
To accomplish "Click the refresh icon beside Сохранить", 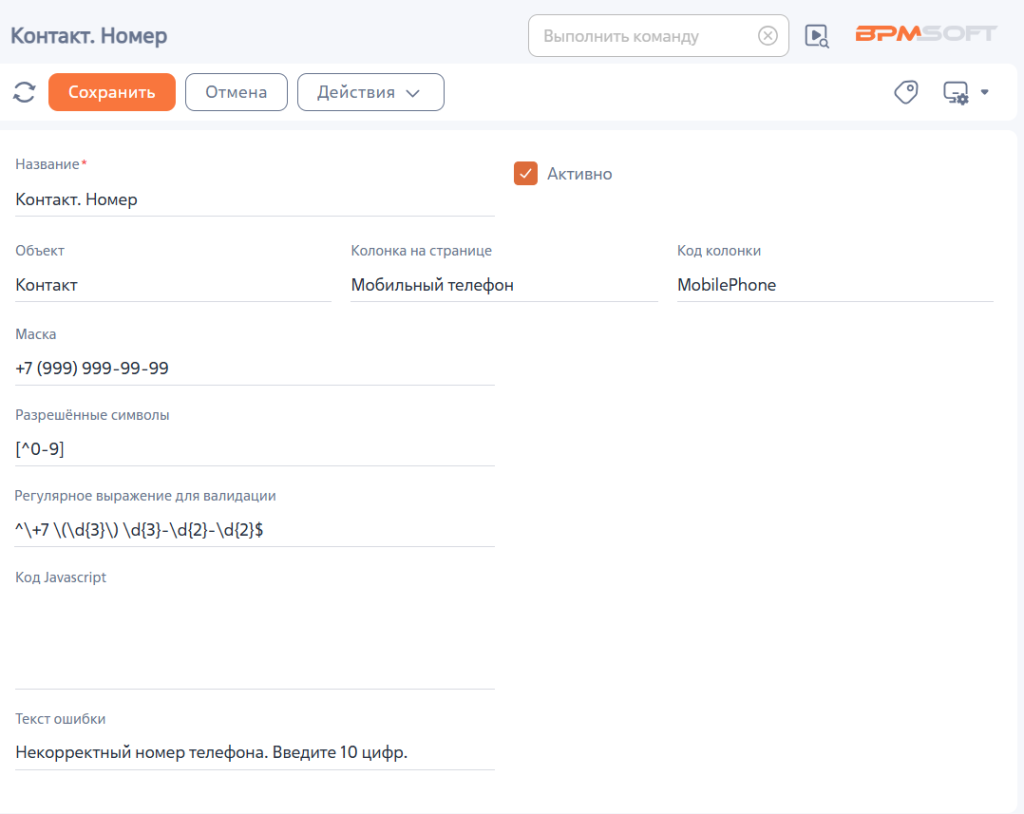I will [24, 92].
